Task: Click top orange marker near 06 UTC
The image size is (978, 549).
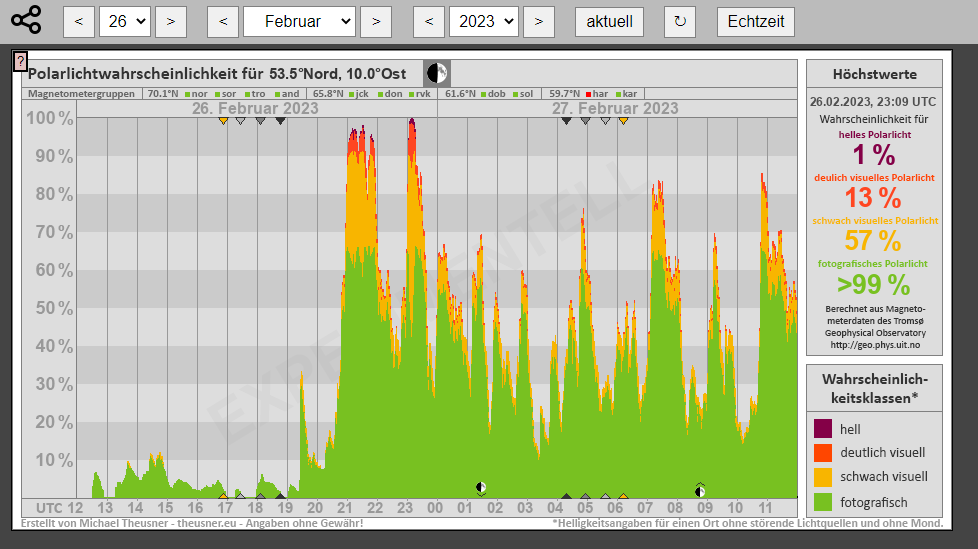Action: click(x=623, y=121)
